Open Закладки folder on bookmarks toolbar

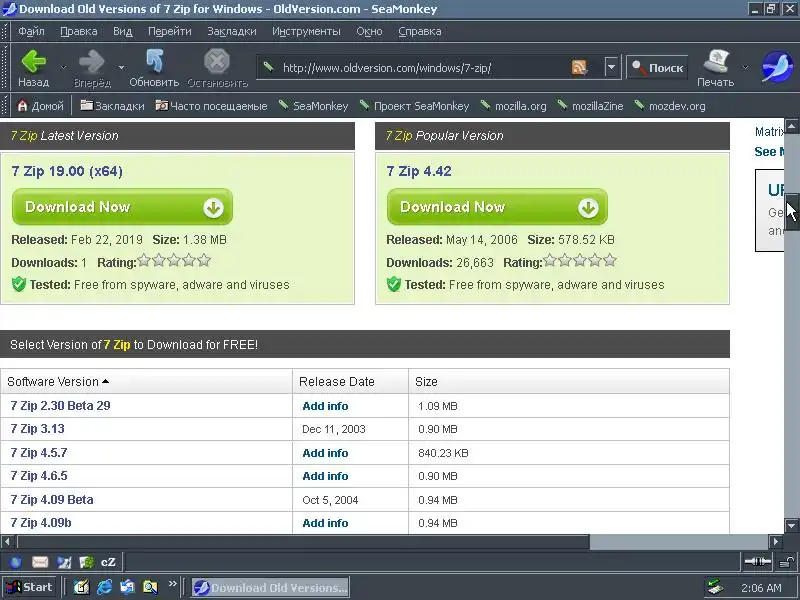click(113, 106)
